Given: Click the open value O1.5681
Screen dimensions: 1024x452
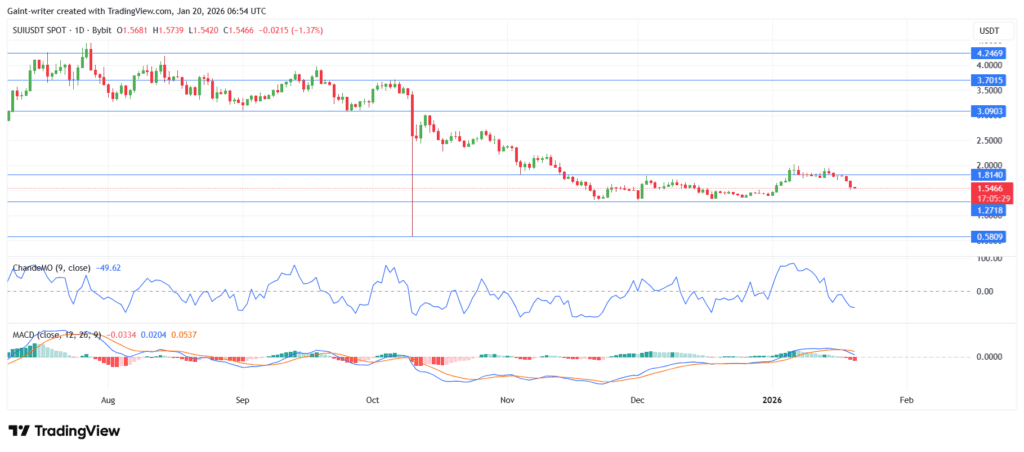Looking at the screenshot, I should (x=133, y=31).
